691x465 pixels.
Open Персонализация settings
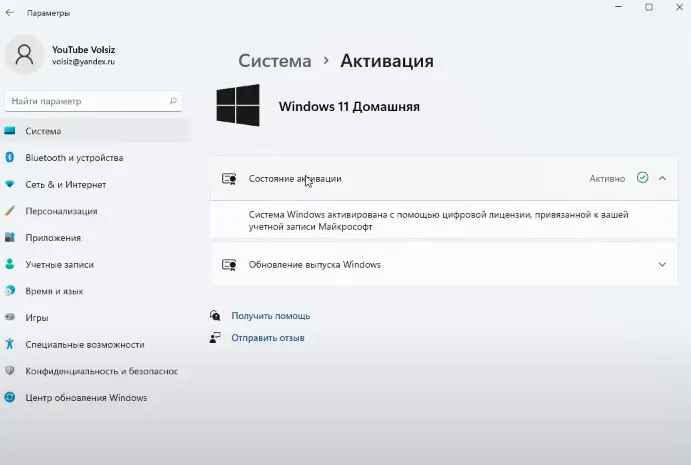pos(95,211)
